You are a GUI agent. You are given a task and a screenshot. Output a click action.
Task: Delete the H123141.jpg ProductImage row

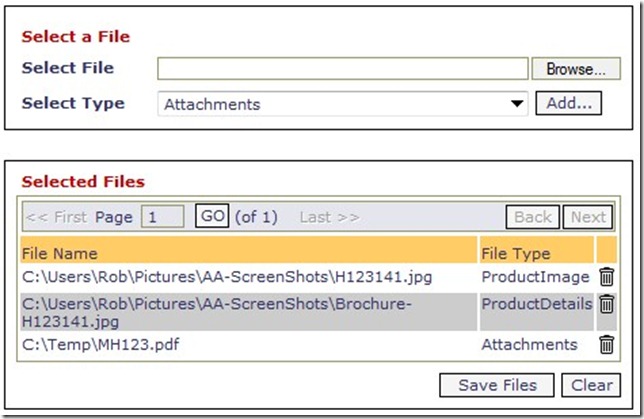[606, 277]
